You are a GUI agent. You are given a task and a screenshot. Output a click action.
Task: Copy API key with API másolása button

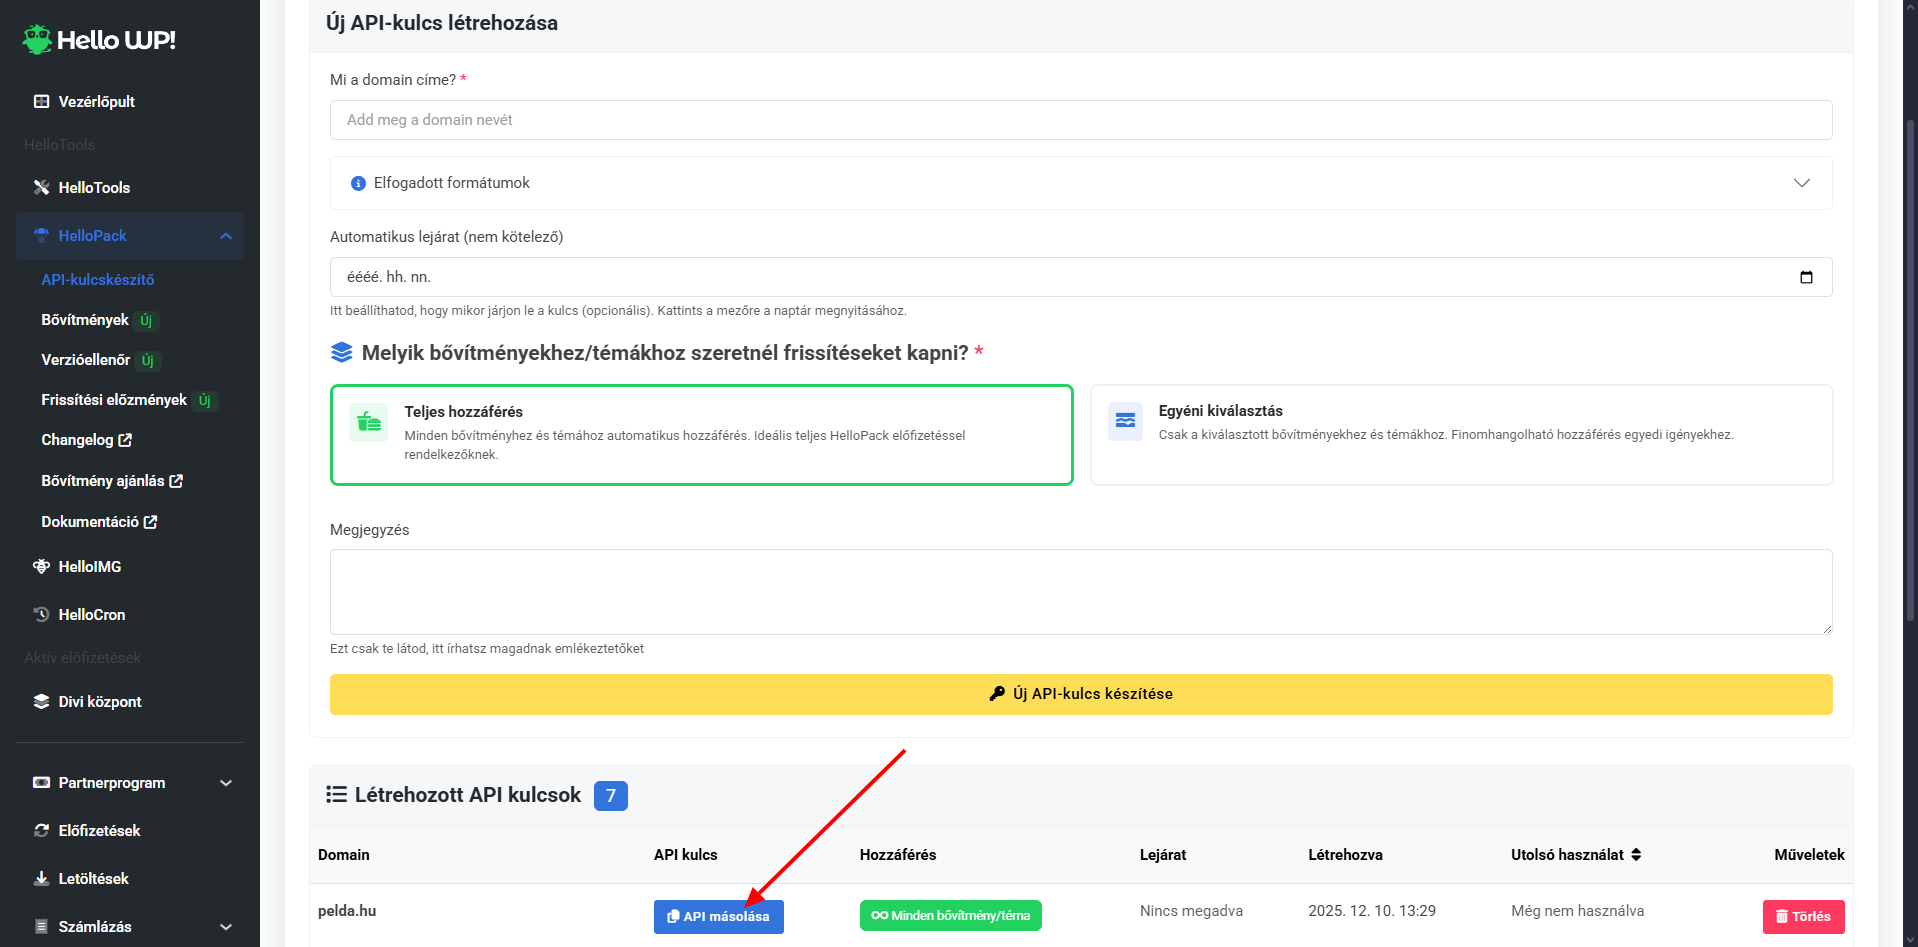click(x=718, y=916)
